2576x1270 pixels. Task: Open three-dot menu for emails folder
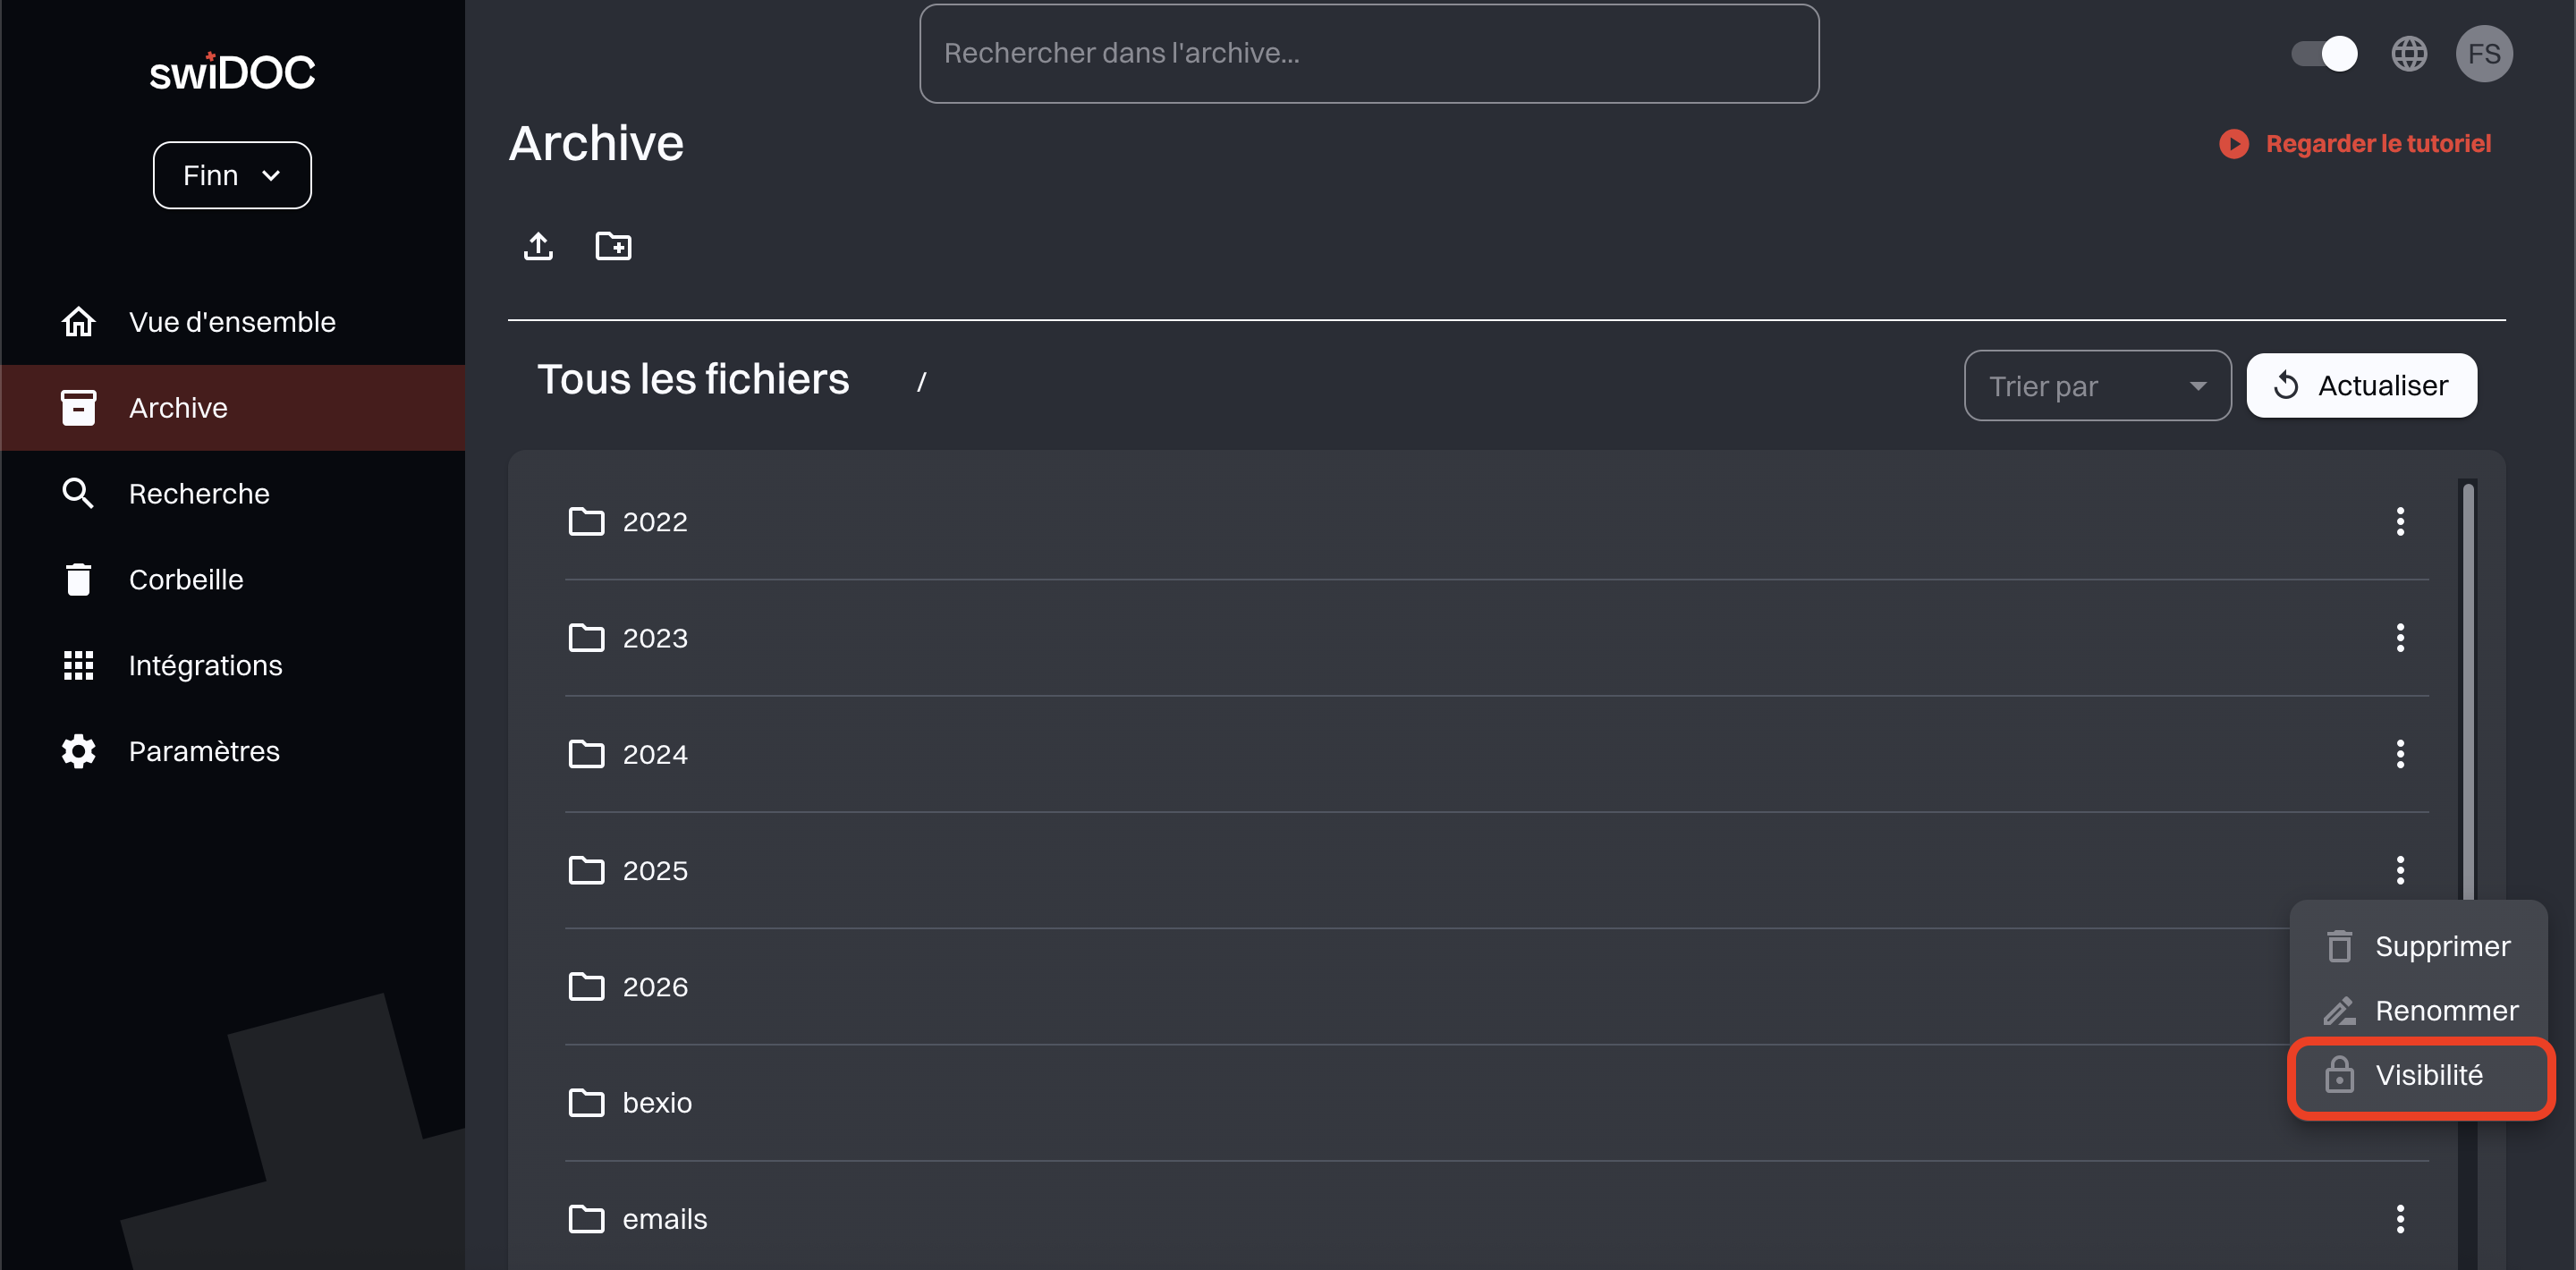point(2399,1219)
